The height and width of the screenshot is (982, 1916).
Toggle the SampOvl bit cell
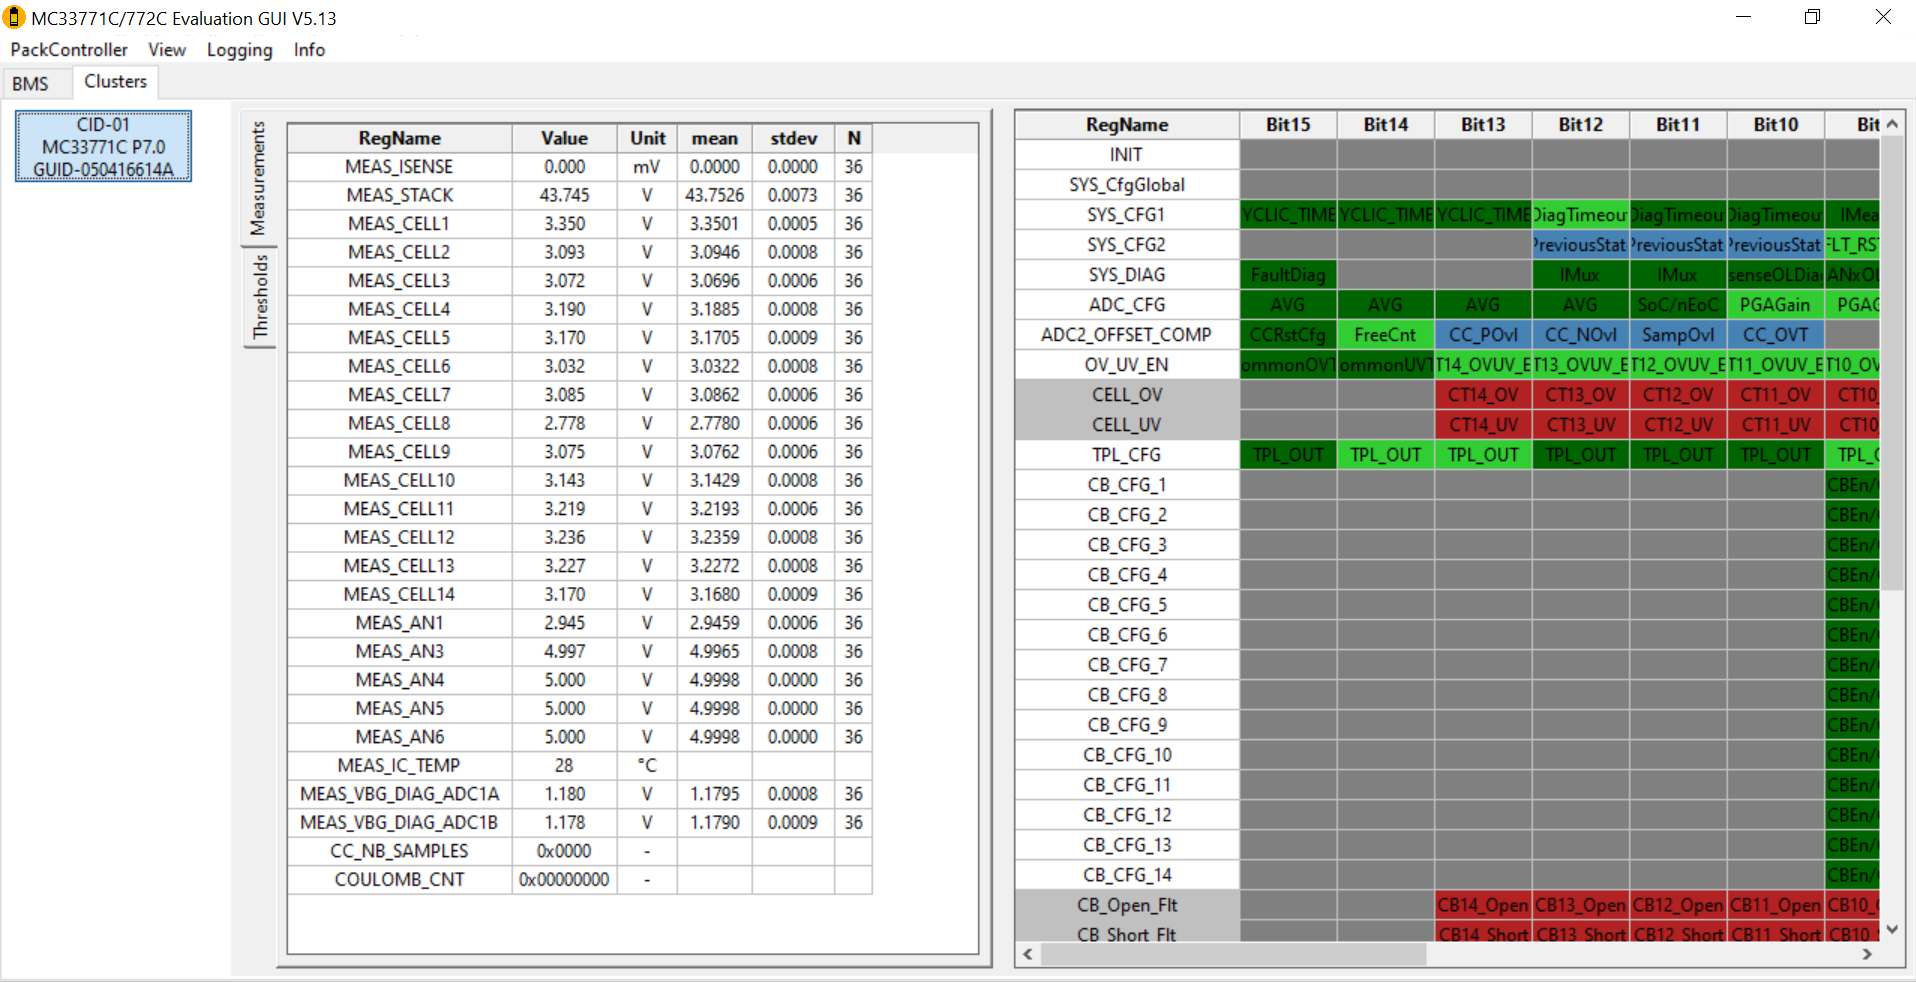coord(1678,335)
